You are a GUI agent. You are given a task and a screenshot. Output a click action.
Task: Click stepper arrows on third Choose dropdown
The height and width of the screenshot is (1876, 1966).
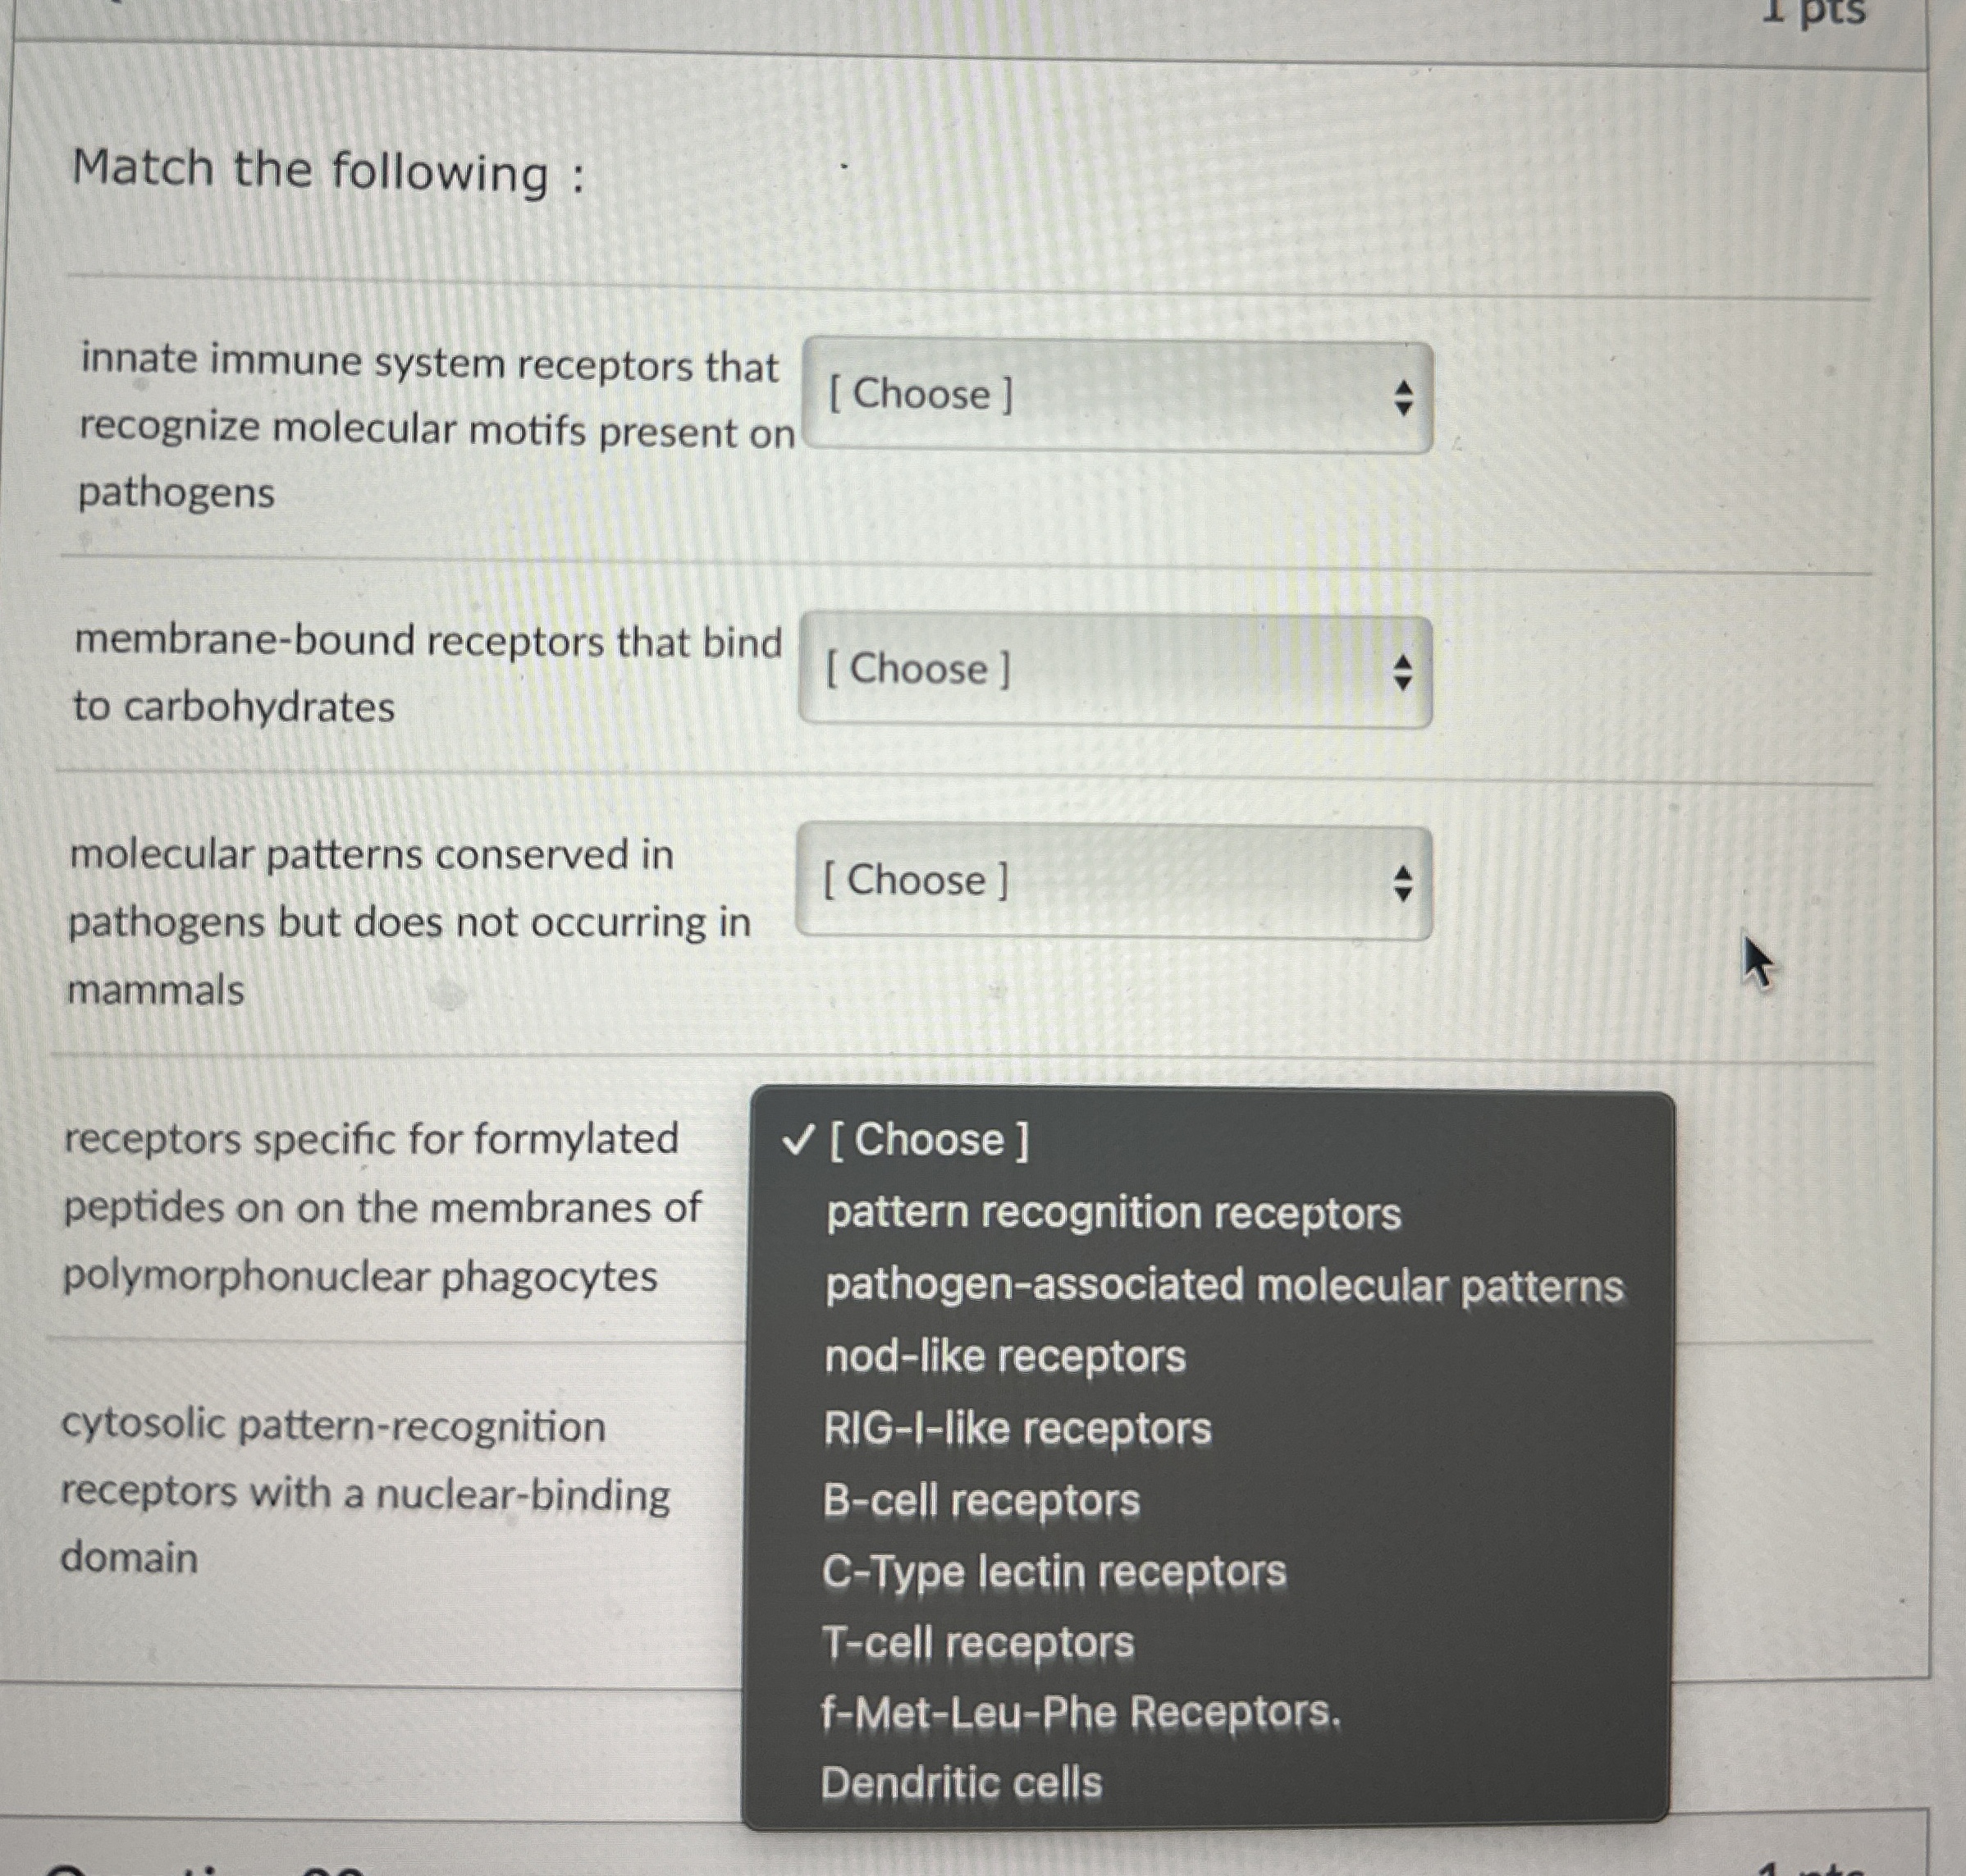click(1403, 883)
